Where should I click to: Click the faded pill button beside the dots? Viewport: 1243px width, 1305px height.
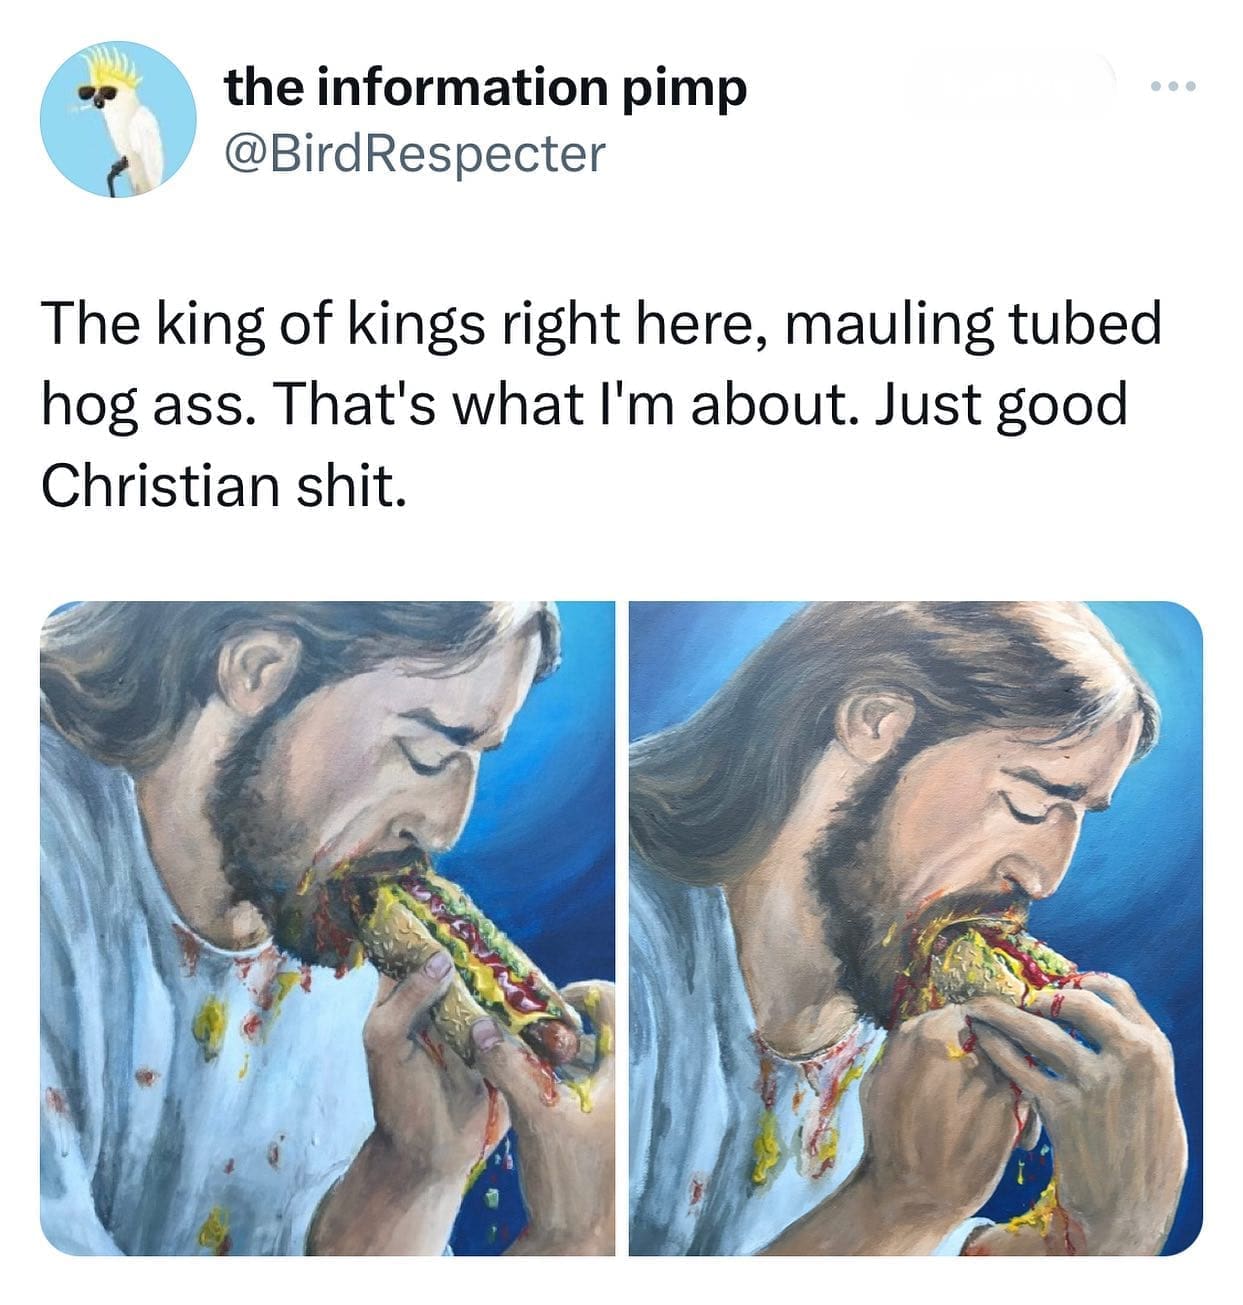[1008, 86]
